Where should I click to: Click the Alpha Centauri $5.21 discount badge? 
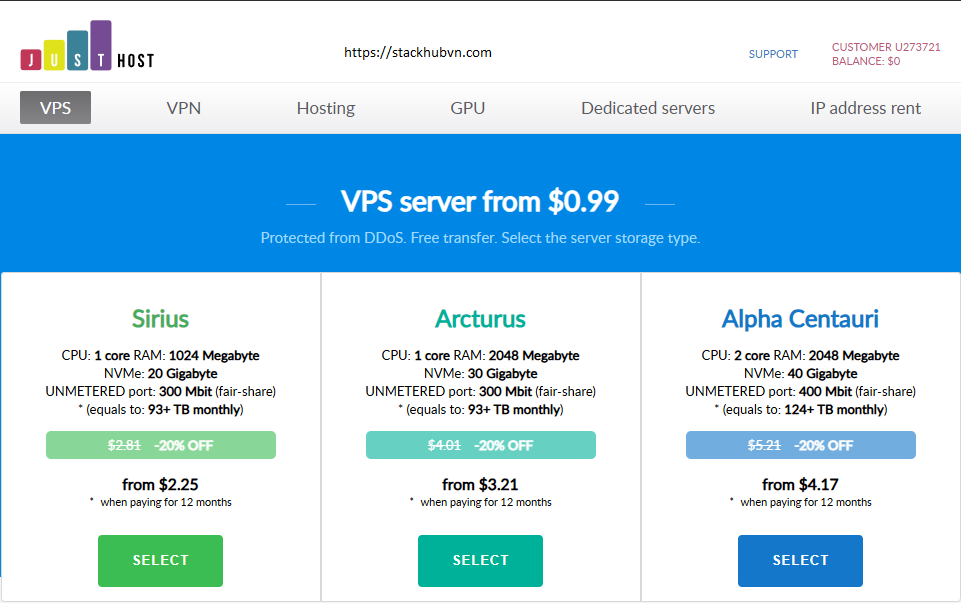[800, 445]
